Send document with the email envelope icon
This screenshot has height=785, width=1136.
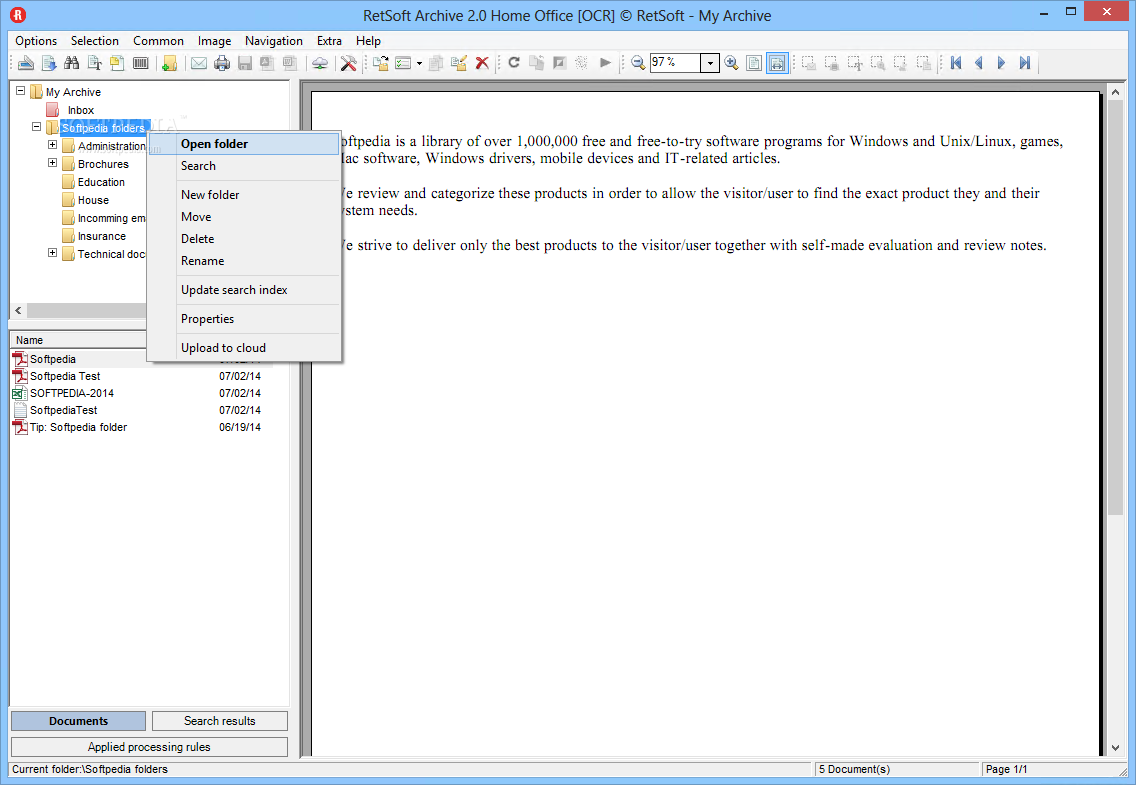pyautogui.click(x=199, y=63)
